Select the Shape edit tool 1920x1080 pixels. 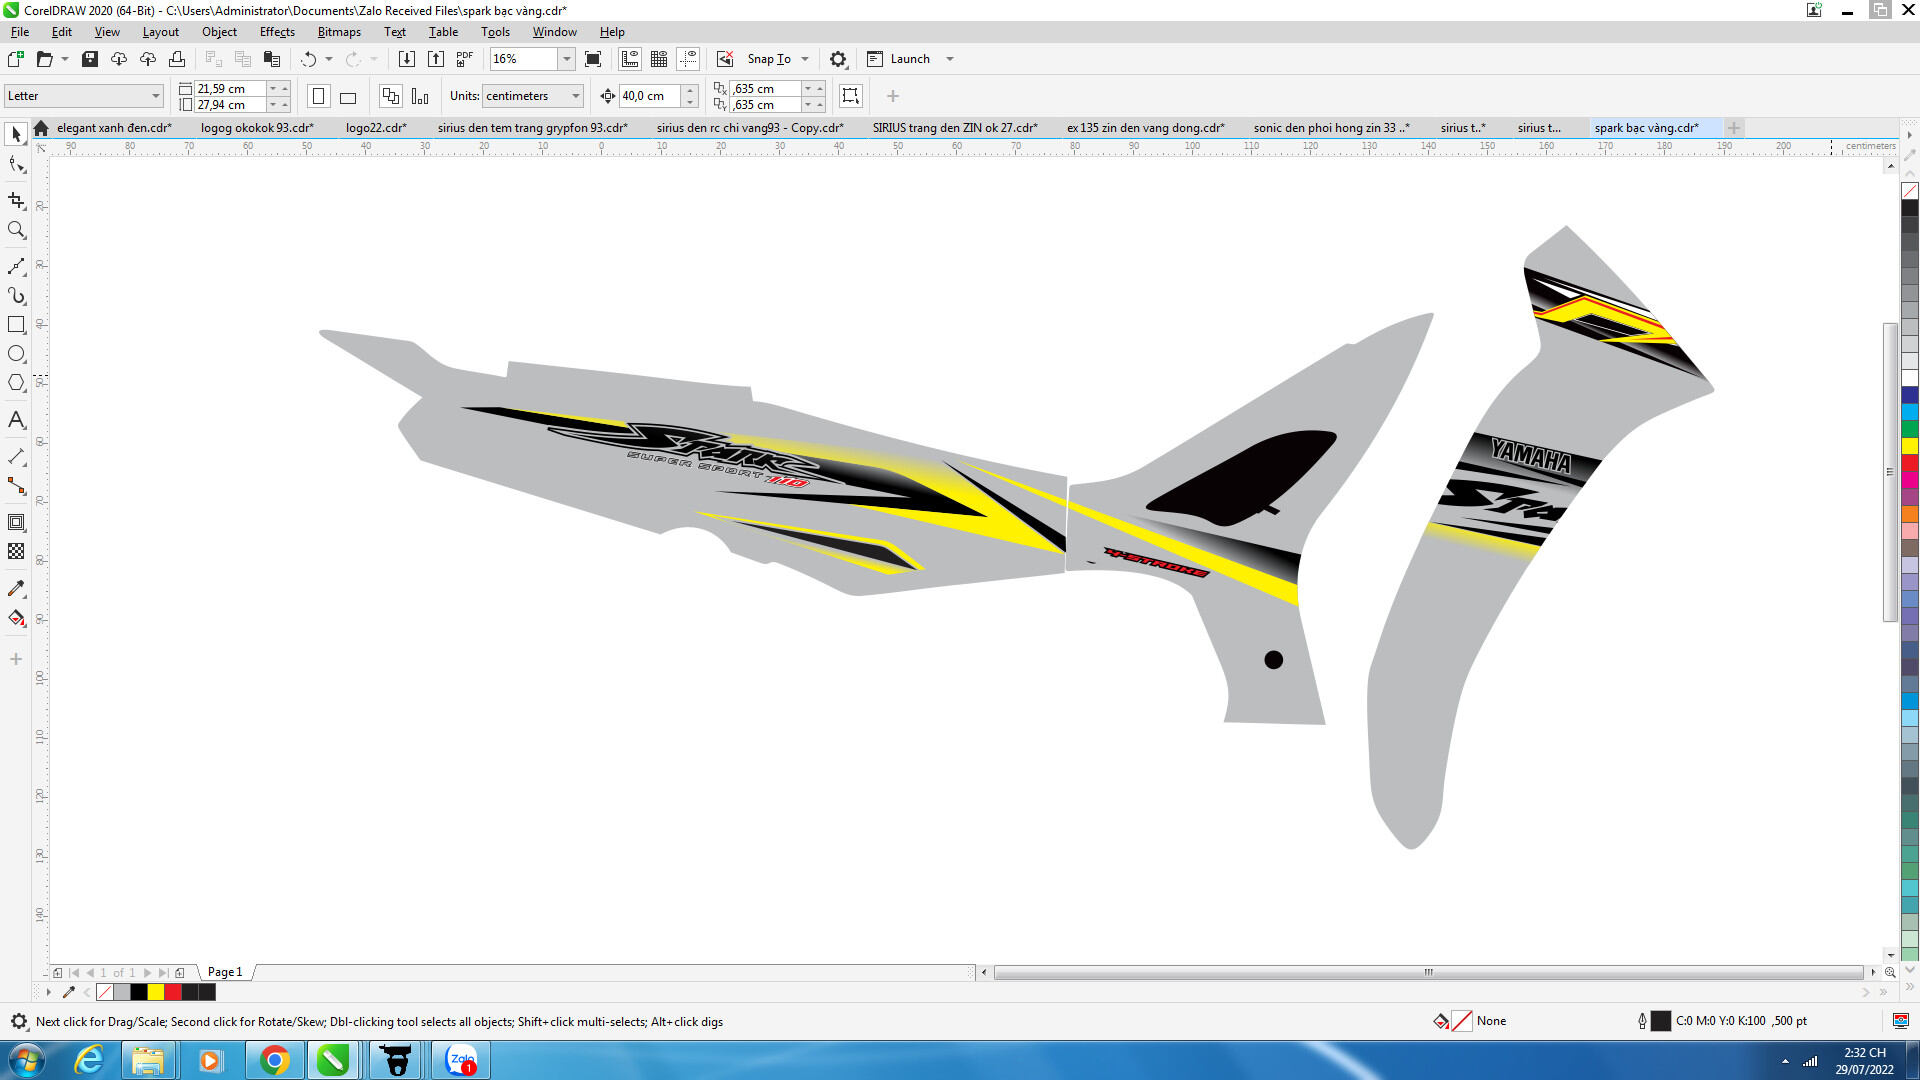[x=16, y=165]
